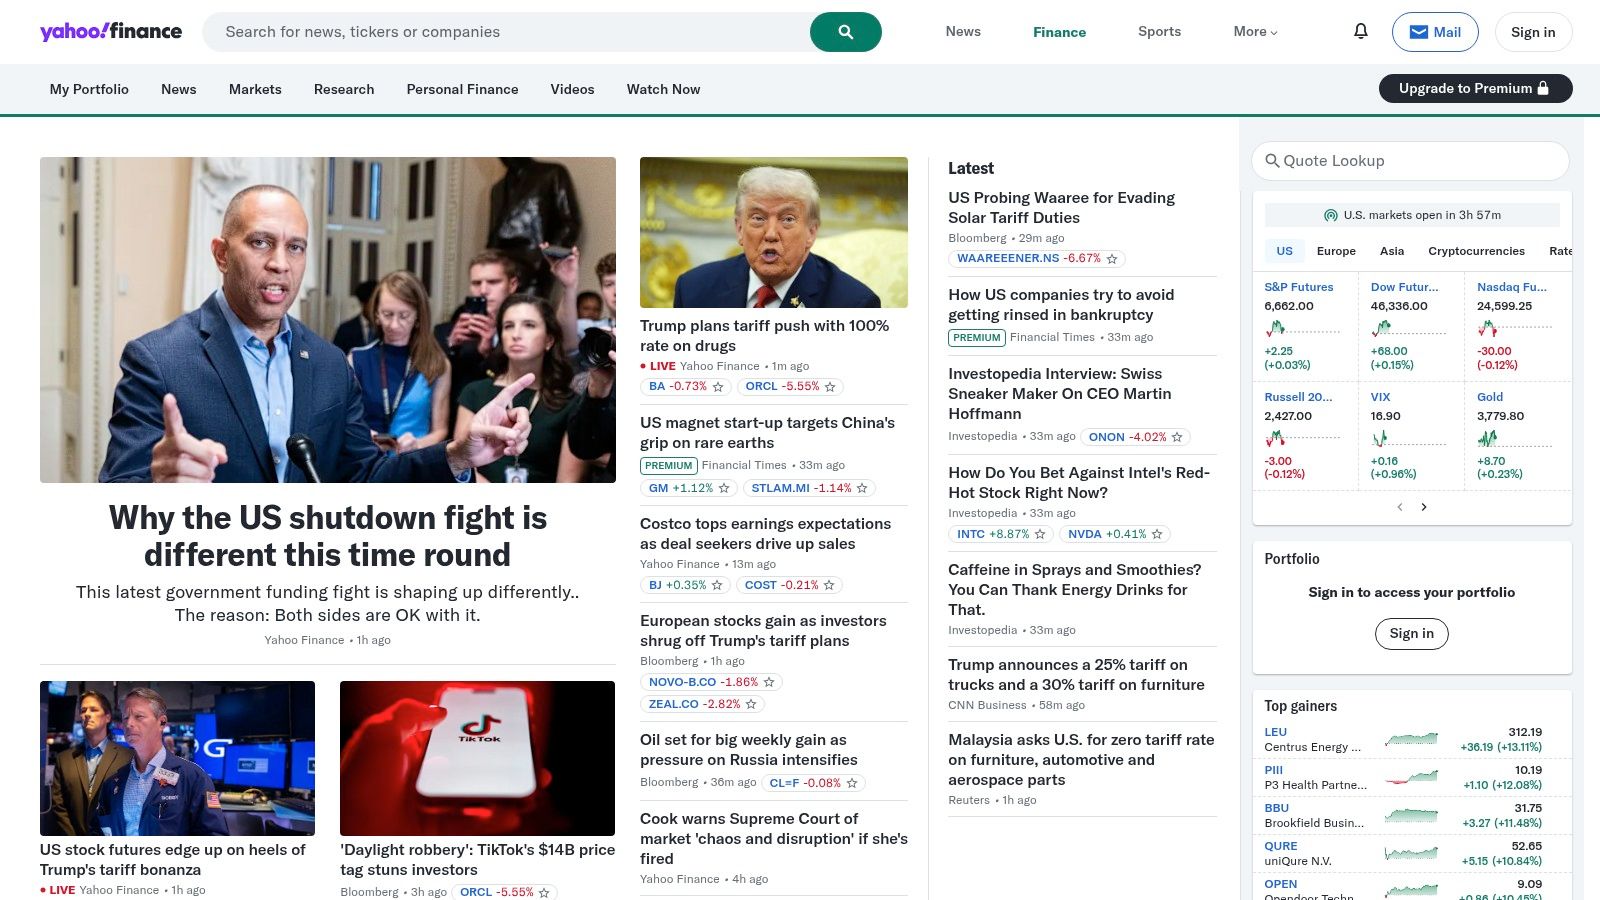
Task: Open the Intel red-hot stock article
Action: click(x=1079, y=483)
